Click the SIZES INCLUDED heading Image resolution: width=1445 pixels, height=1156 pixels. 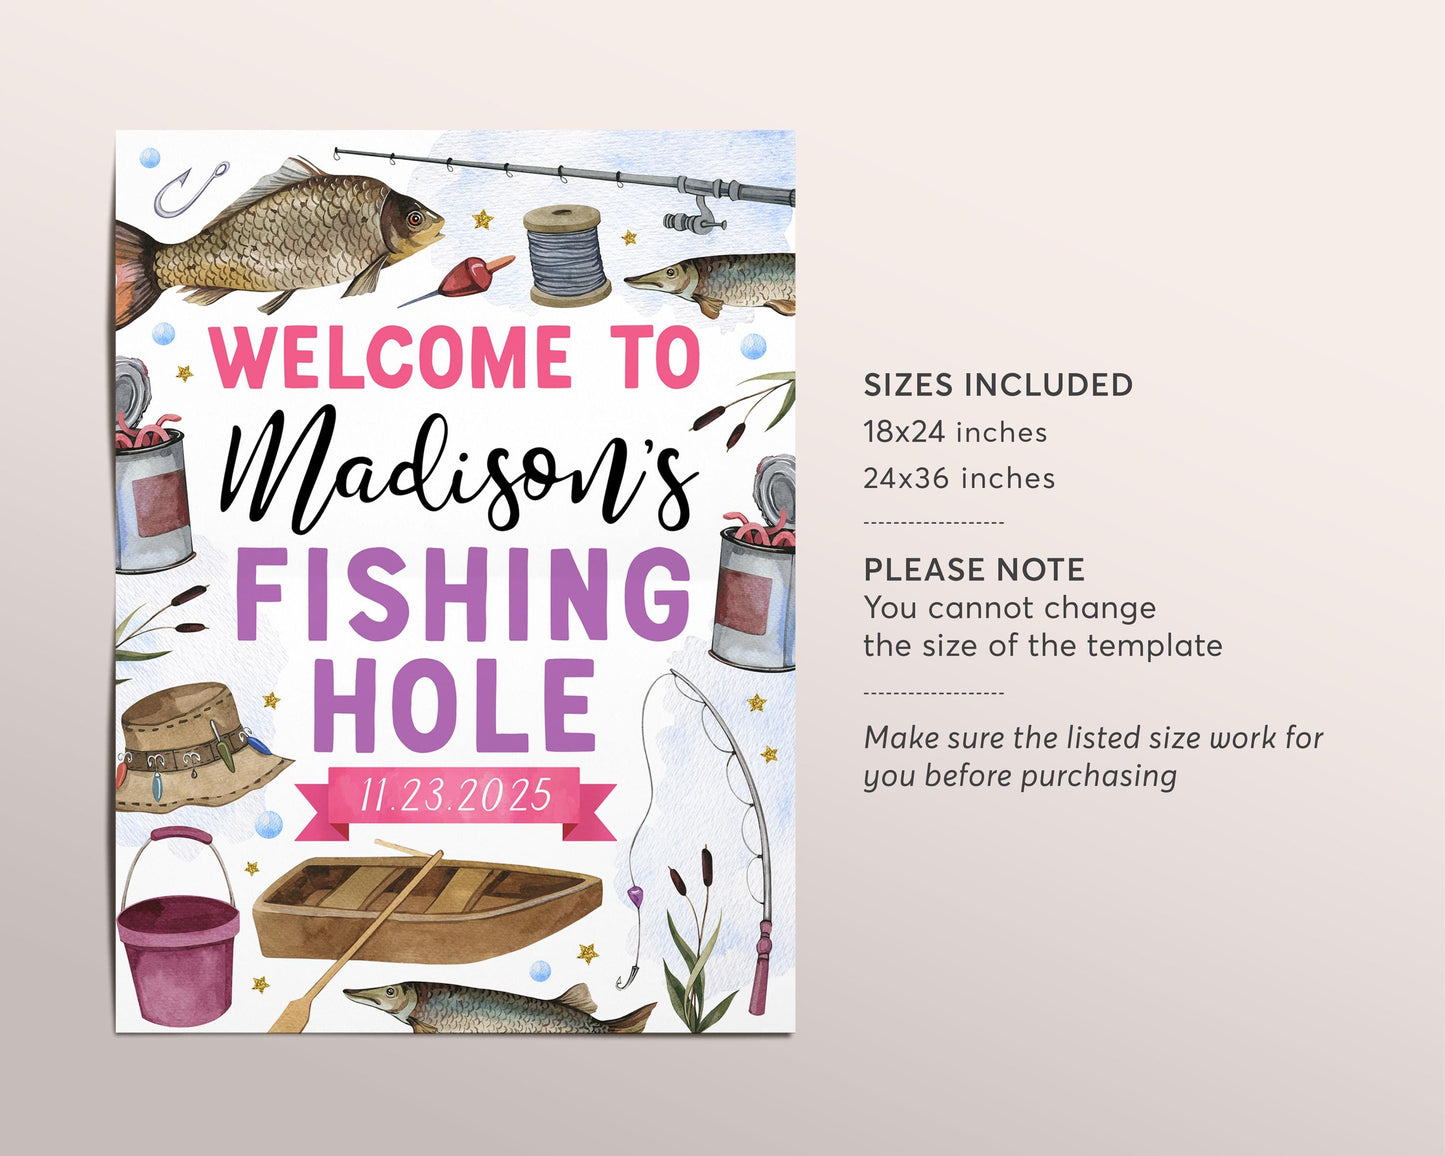998,385
